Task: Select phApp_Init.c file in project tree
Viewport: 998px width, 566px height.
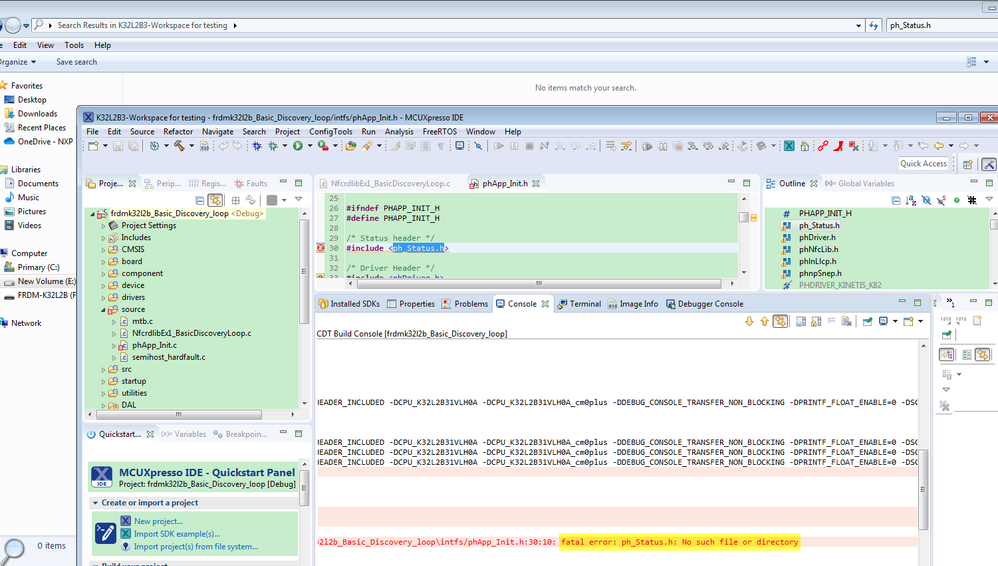Action: pyautogui.click(x=153, y=345)
